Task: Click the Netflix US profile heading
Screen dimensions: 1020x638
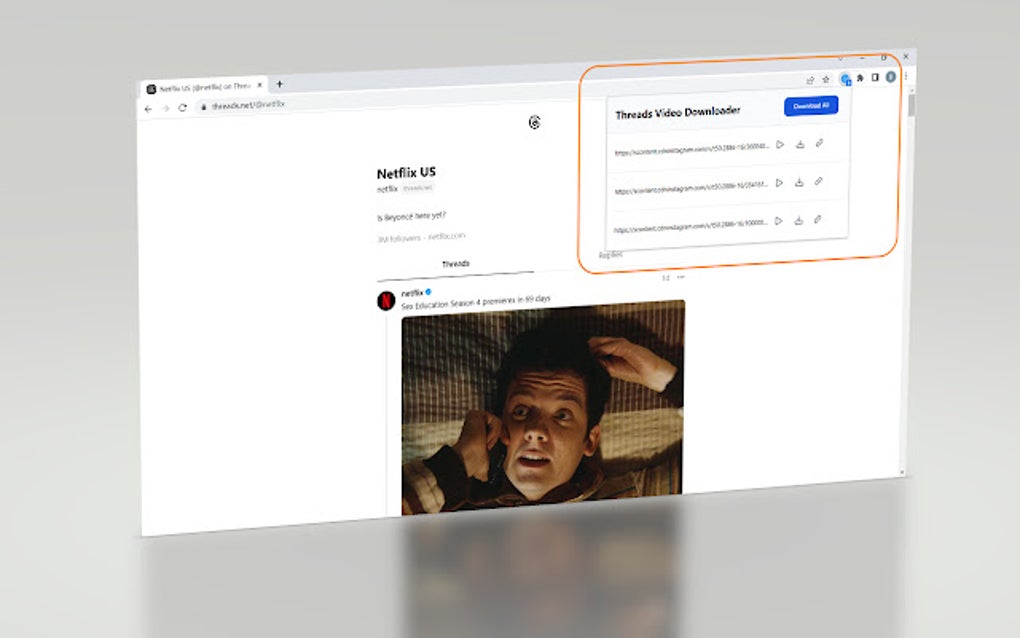Action: pyautogui.click(x=406, y=173)
